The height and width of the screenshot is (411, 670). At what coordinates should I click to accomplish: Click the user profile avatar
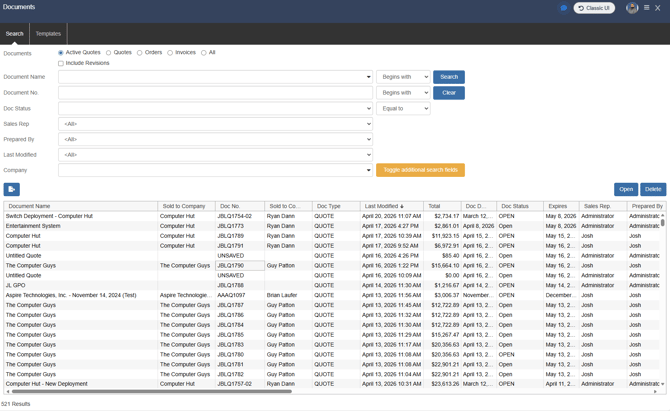(632, 8)
